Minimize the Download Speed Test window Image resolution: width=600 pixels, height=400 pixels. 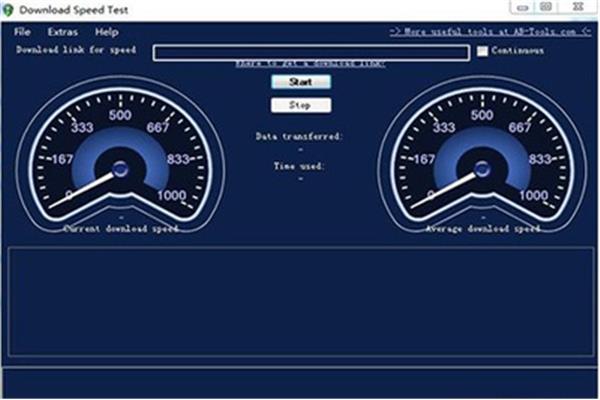pyautogui.click(x=522, y=7)
